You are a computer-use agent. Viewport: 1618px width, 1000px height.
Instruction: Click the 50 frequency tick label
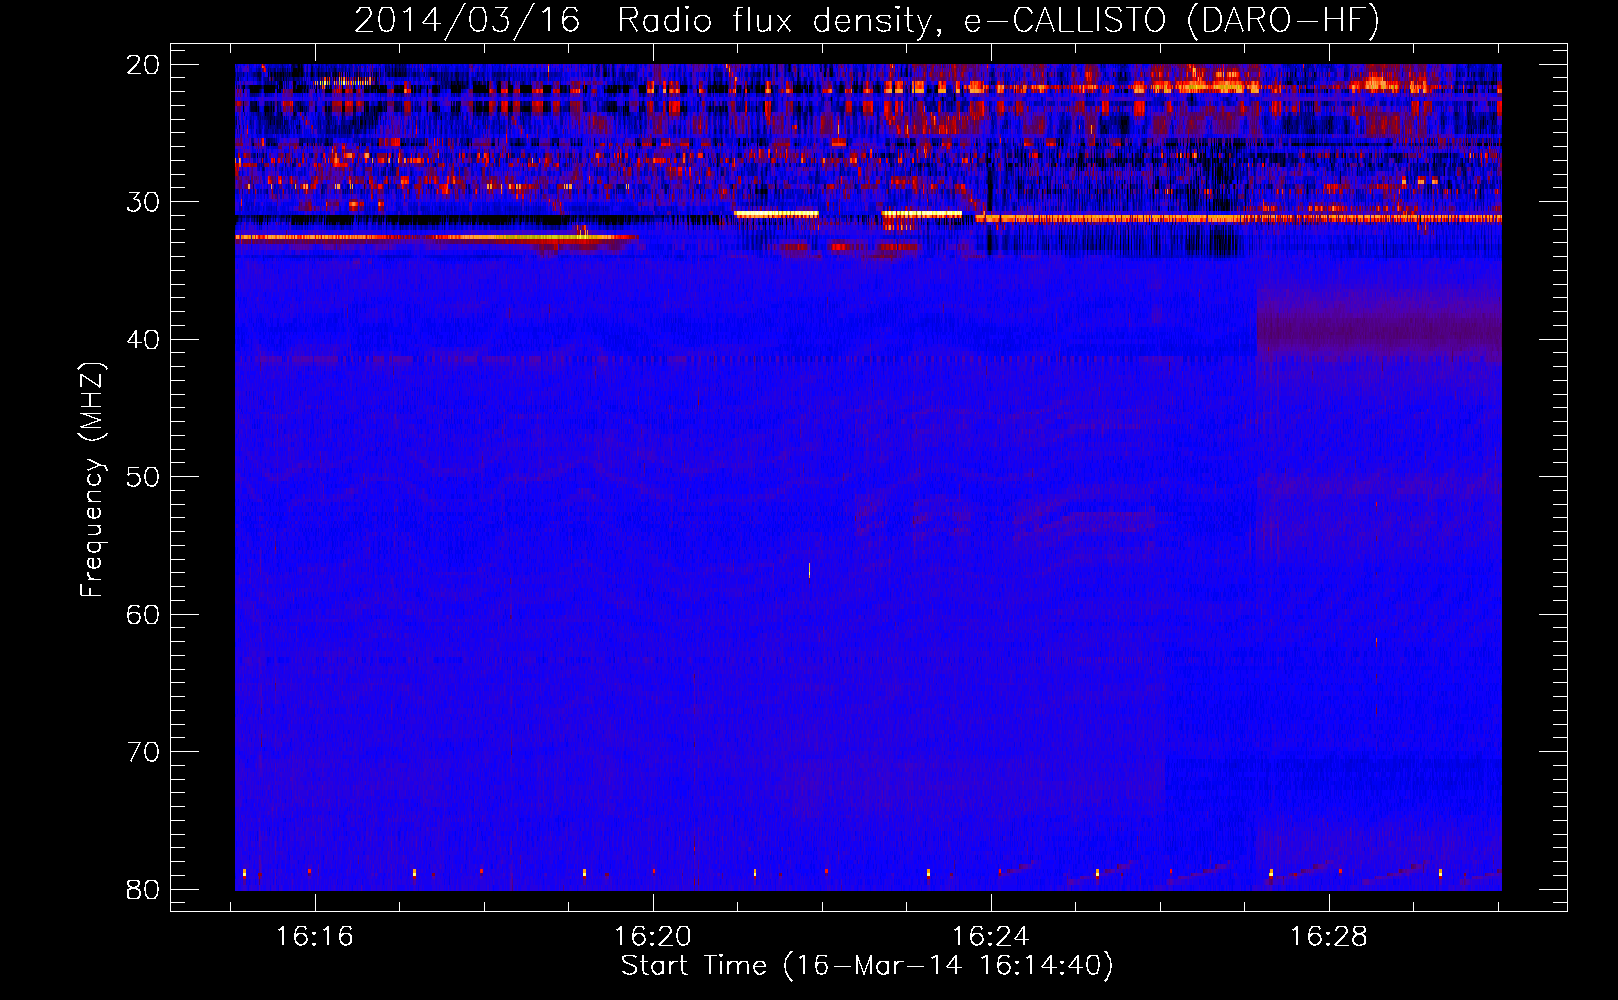[144, 477]
